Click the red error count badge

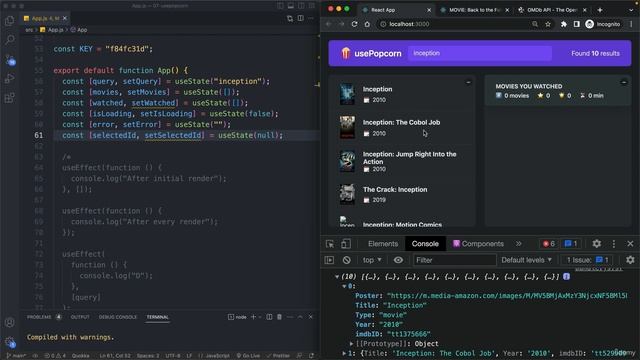[549, 244]
